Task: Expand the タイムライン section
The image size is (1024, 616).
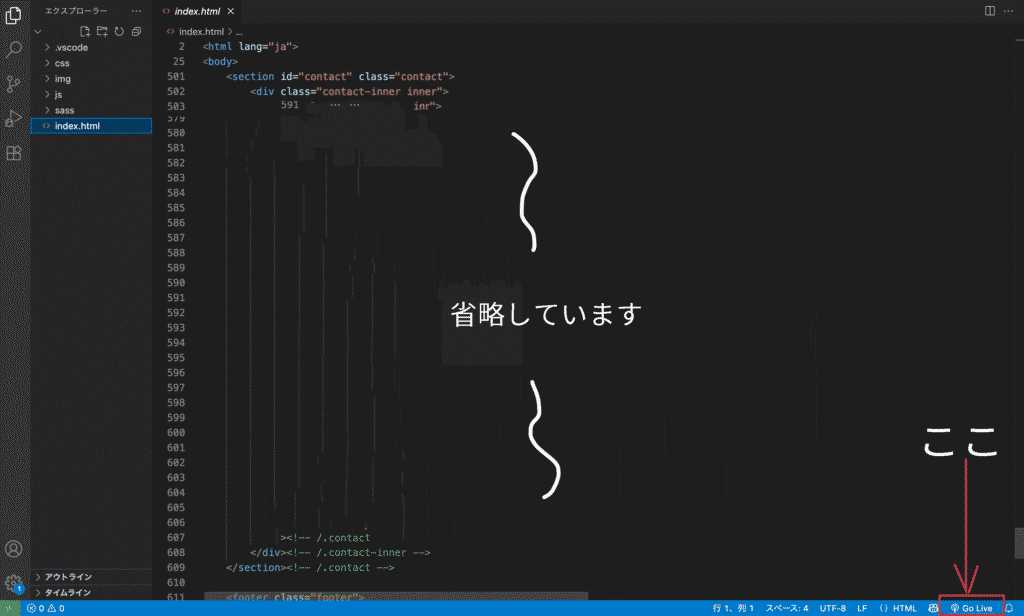Action: point(68,592)
